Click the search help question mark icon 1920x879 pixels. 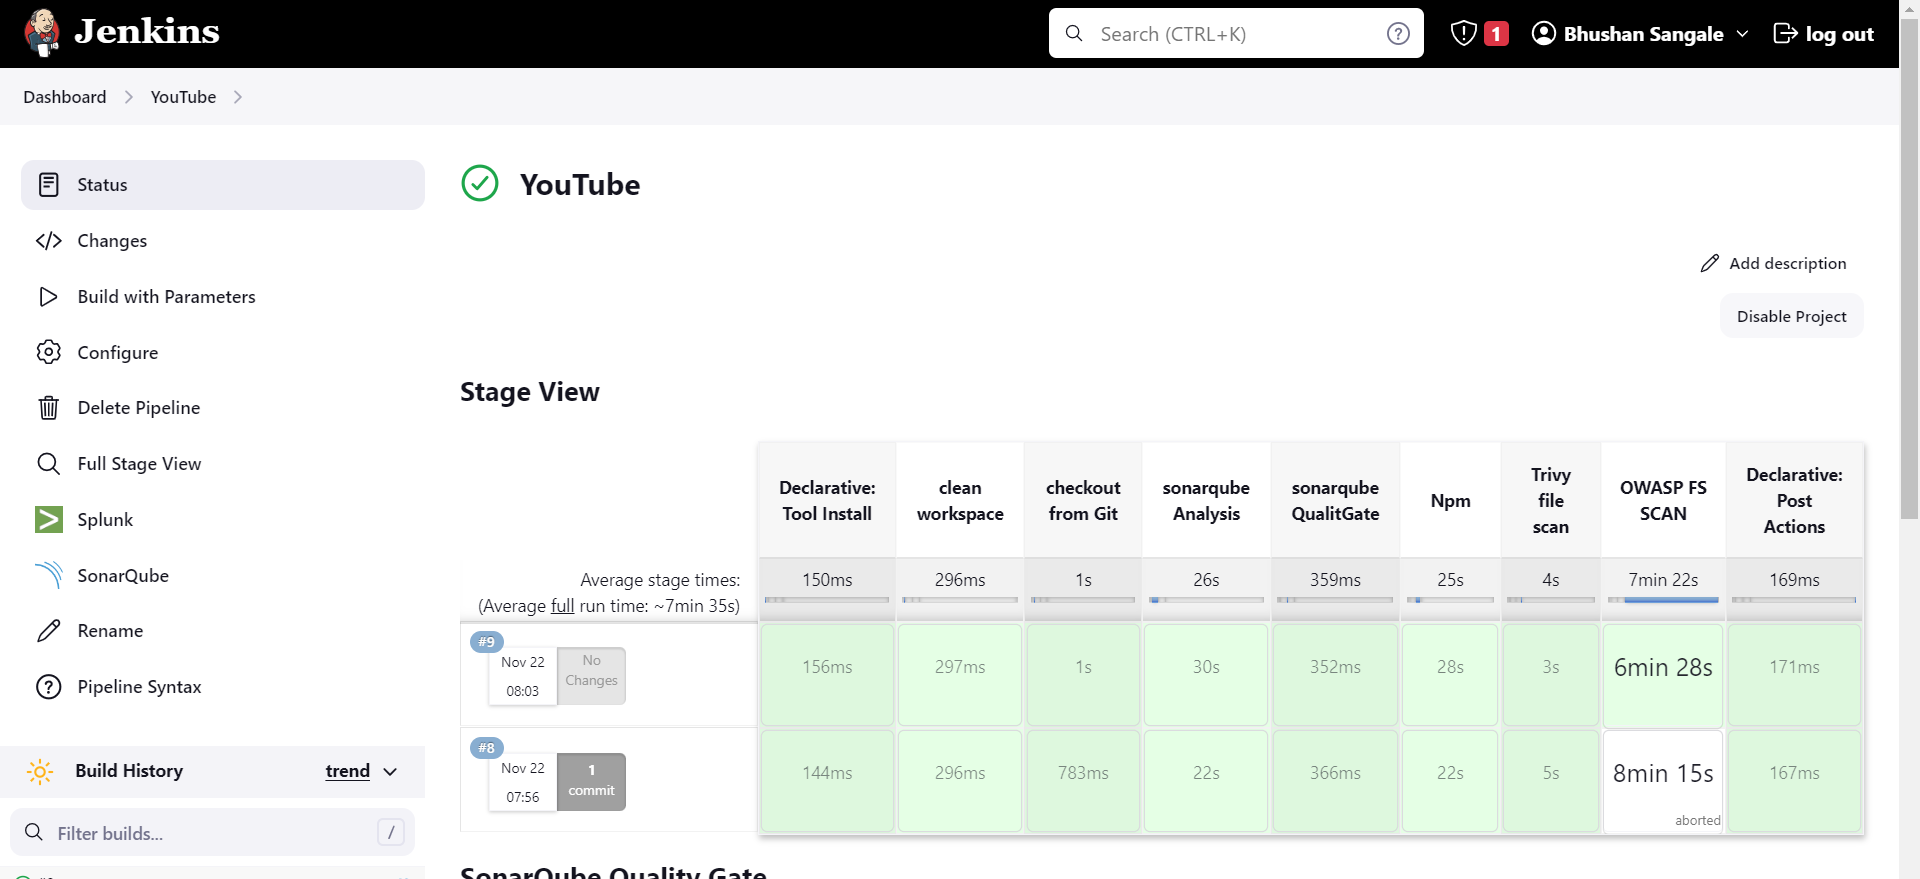coord(1398,34)
